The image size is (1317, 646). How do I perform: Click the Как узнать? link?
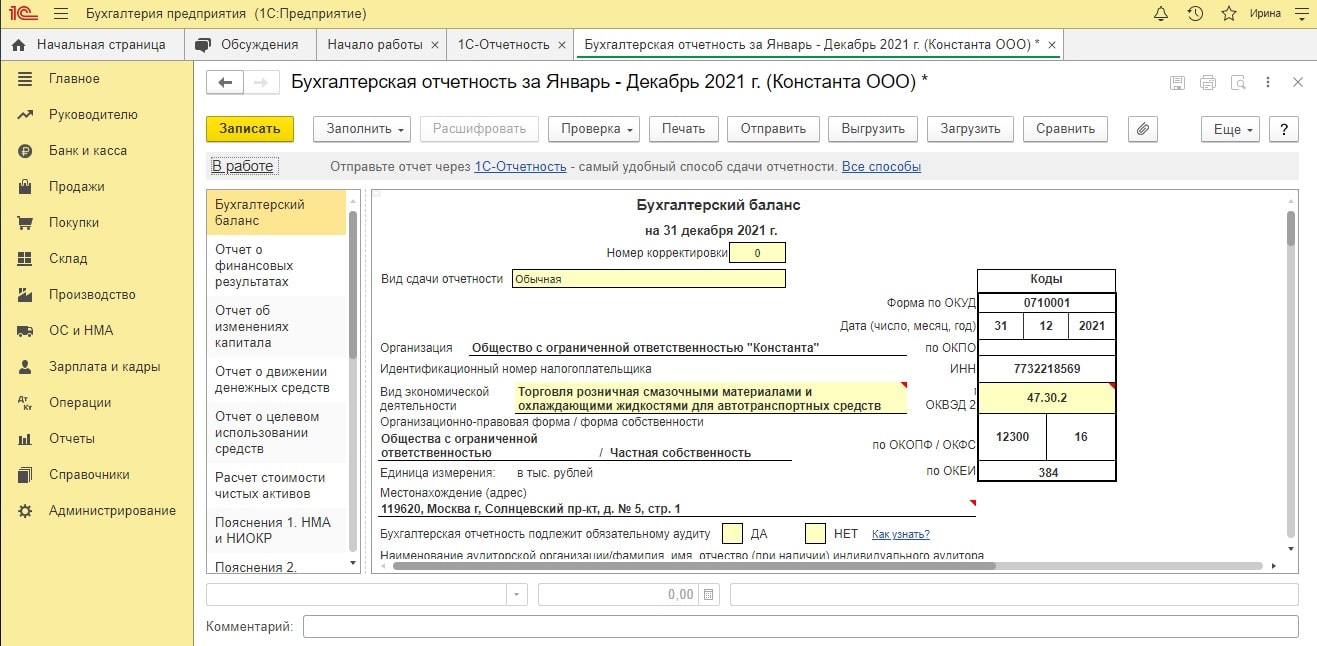[901, 534]
